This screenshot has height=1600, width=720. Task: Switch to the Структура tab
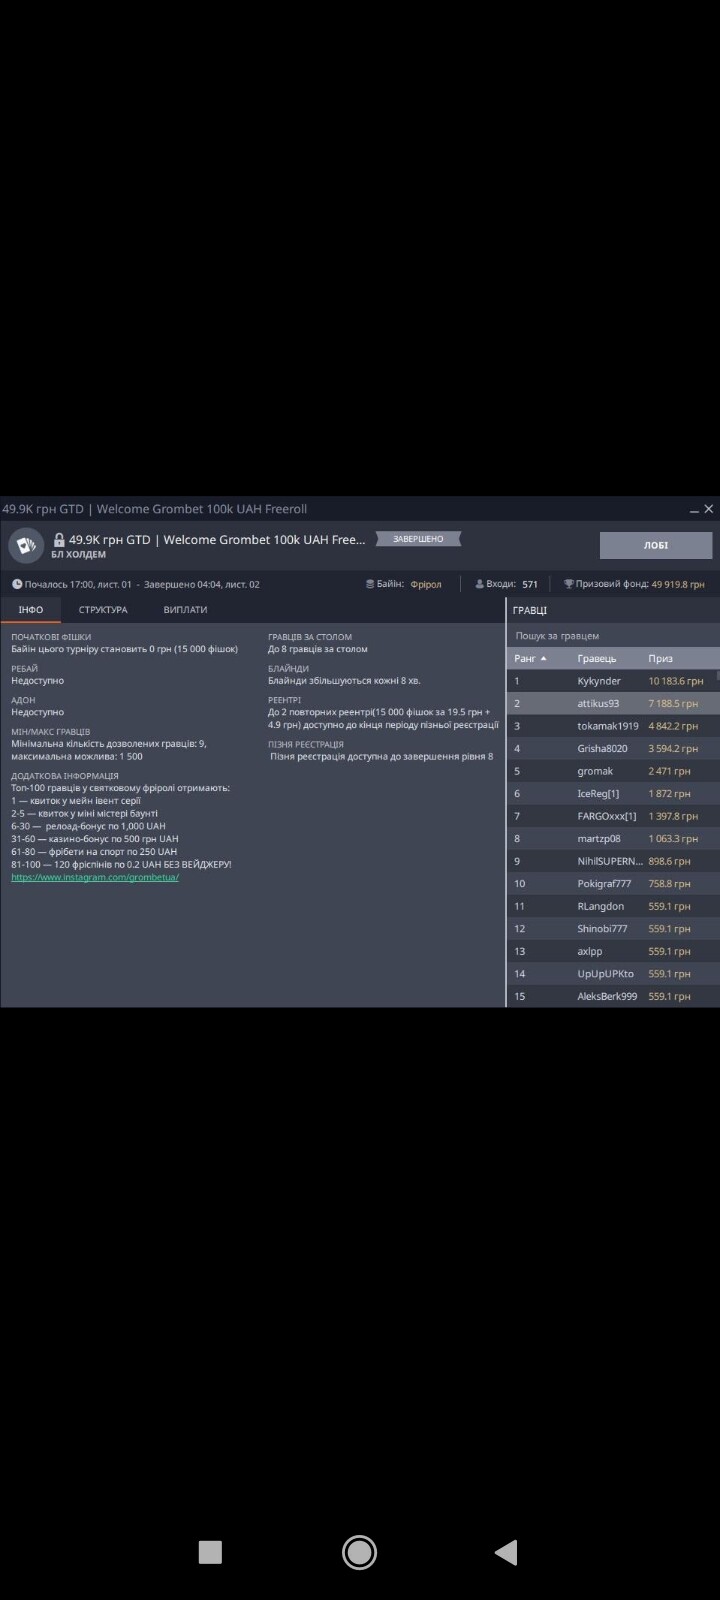(x=103, y=610)
